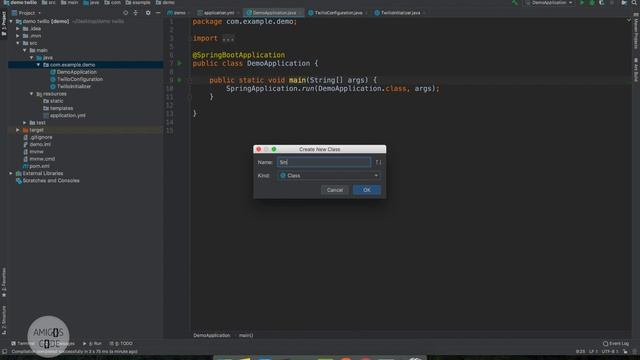Click run gutter icon beside class DemoApplication
Viewport: 640px width, 360px height.
180,63
